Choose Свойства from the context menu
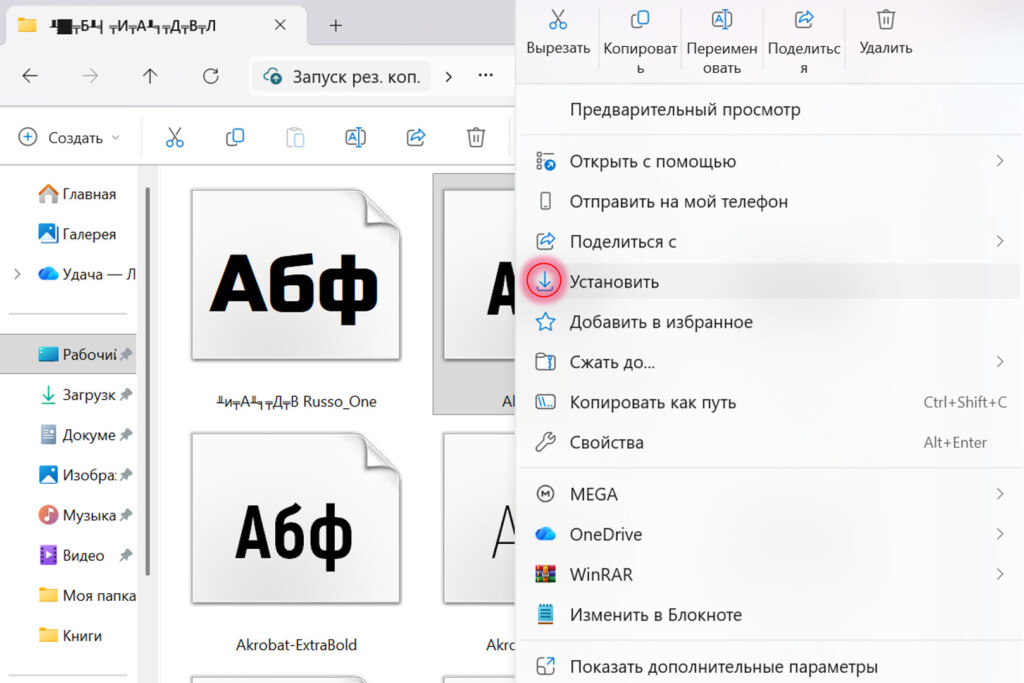 click(607, 442)
